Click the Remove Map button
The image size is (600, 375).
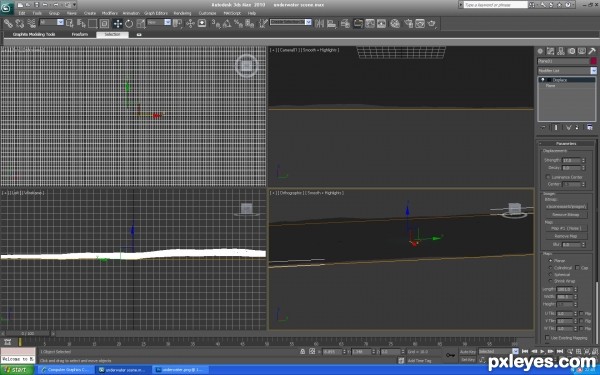click(x=566, y=236)
